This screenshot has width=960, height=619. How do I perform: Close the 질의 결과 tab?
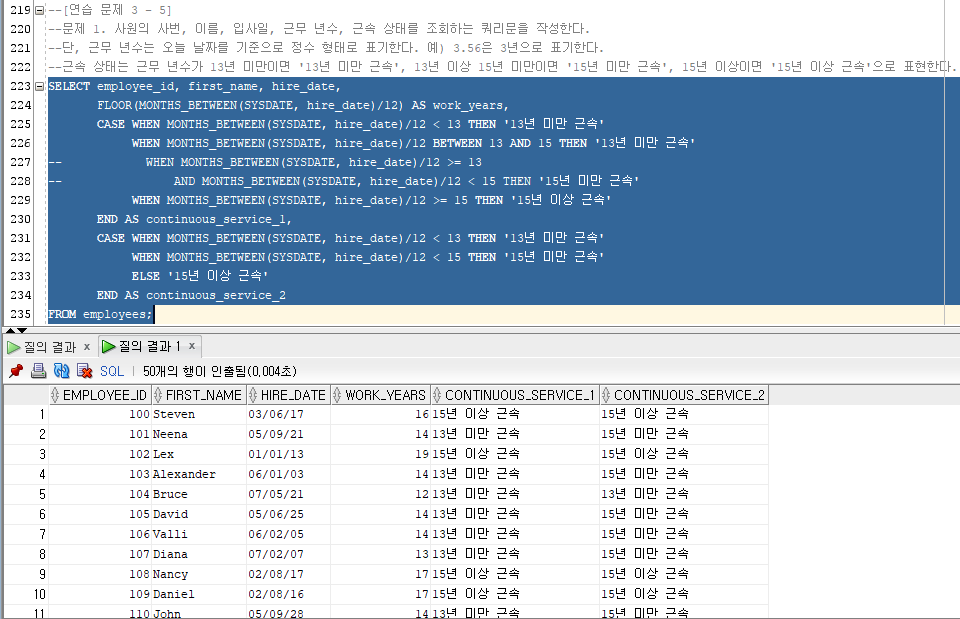click(x=87, y=347)
